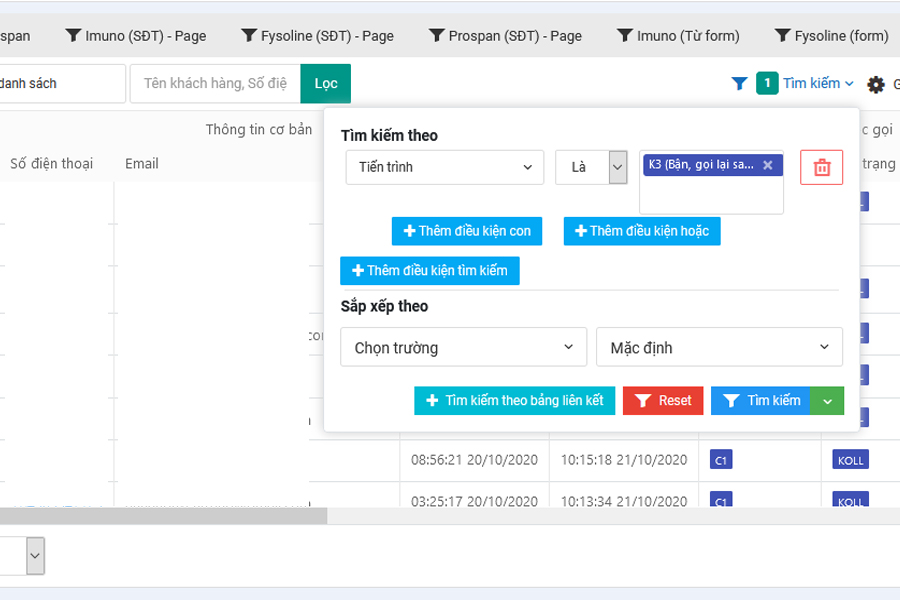Expand the Mặc định sort order dropdown
Image resolution: width=900 pixels, height=600 pixels.
pyautogui.click(x=719, y=347)
